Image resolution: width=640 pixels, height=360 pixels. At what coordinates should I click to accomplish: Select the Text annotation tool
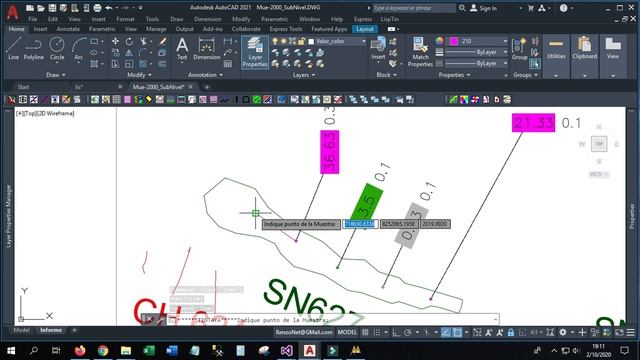(182, 49)
